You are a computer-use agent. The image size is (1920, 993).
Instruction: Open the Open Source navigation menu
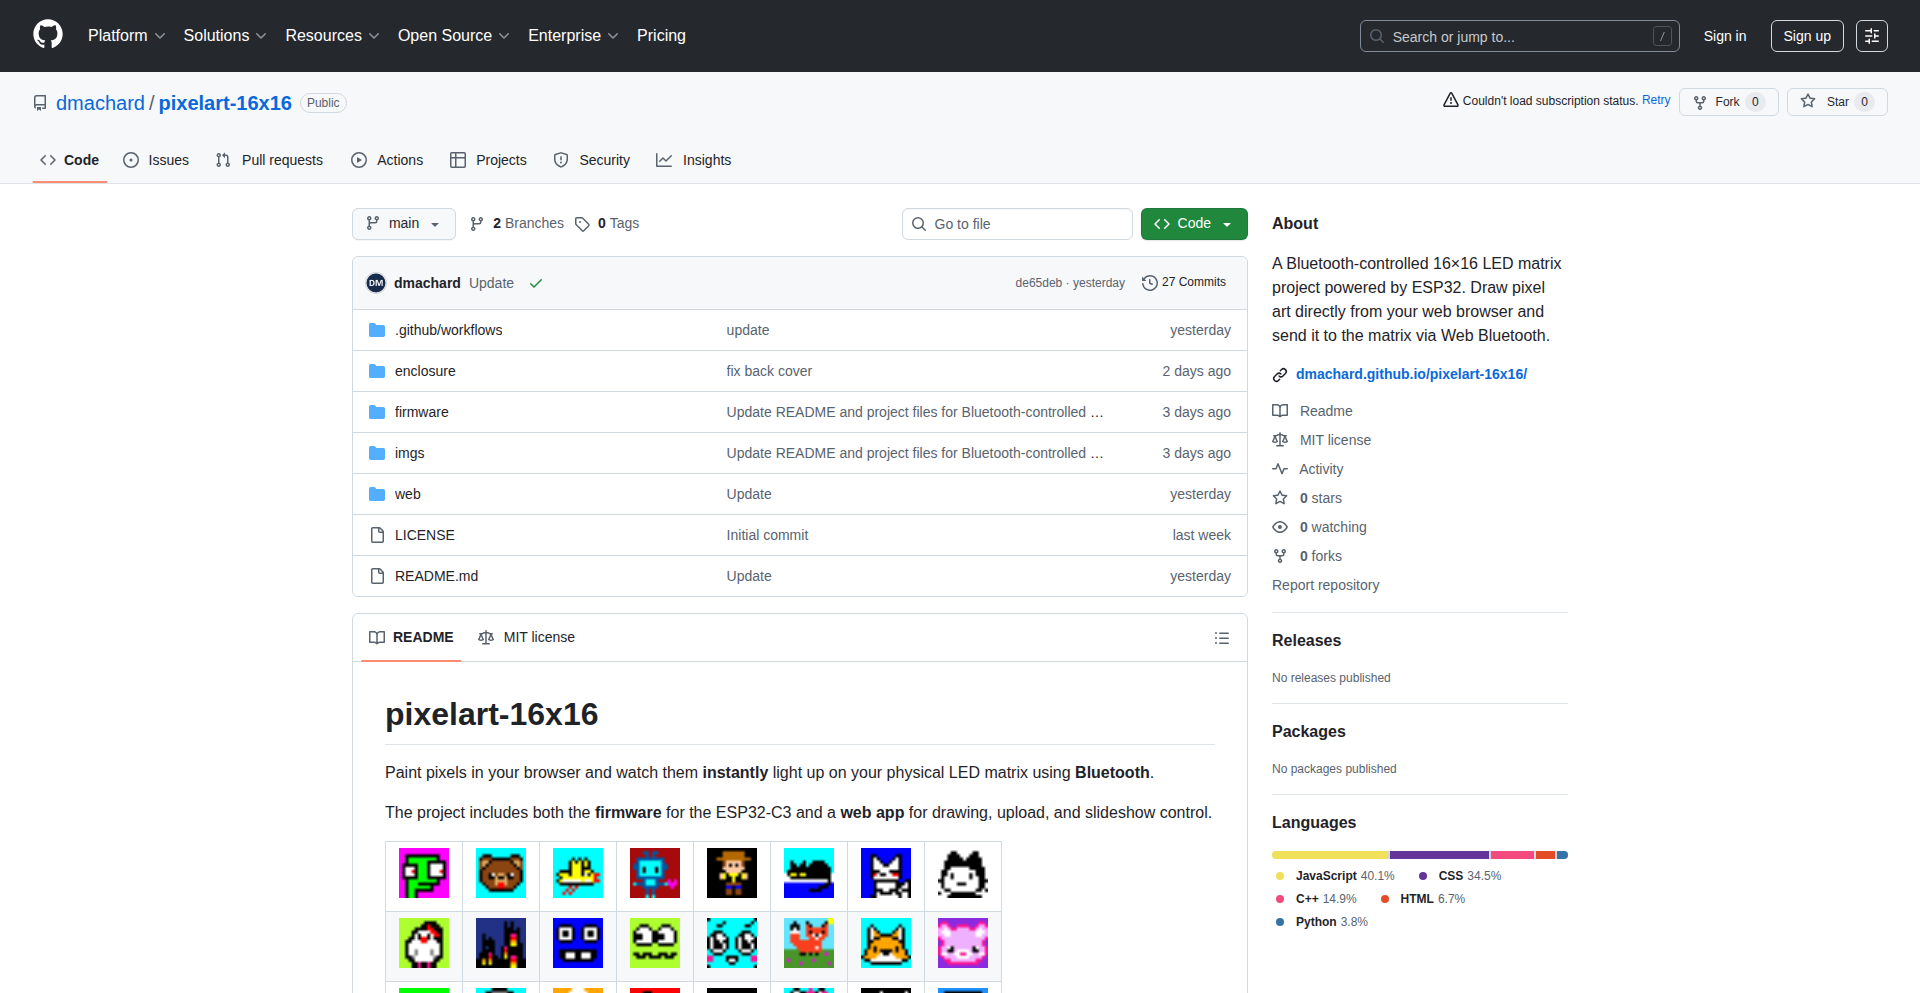click(453, 36)
